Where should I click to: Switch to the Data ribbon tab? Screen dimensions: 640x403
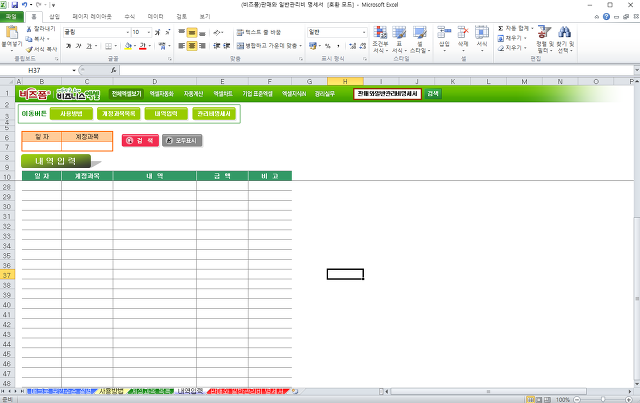coord(155,17)
